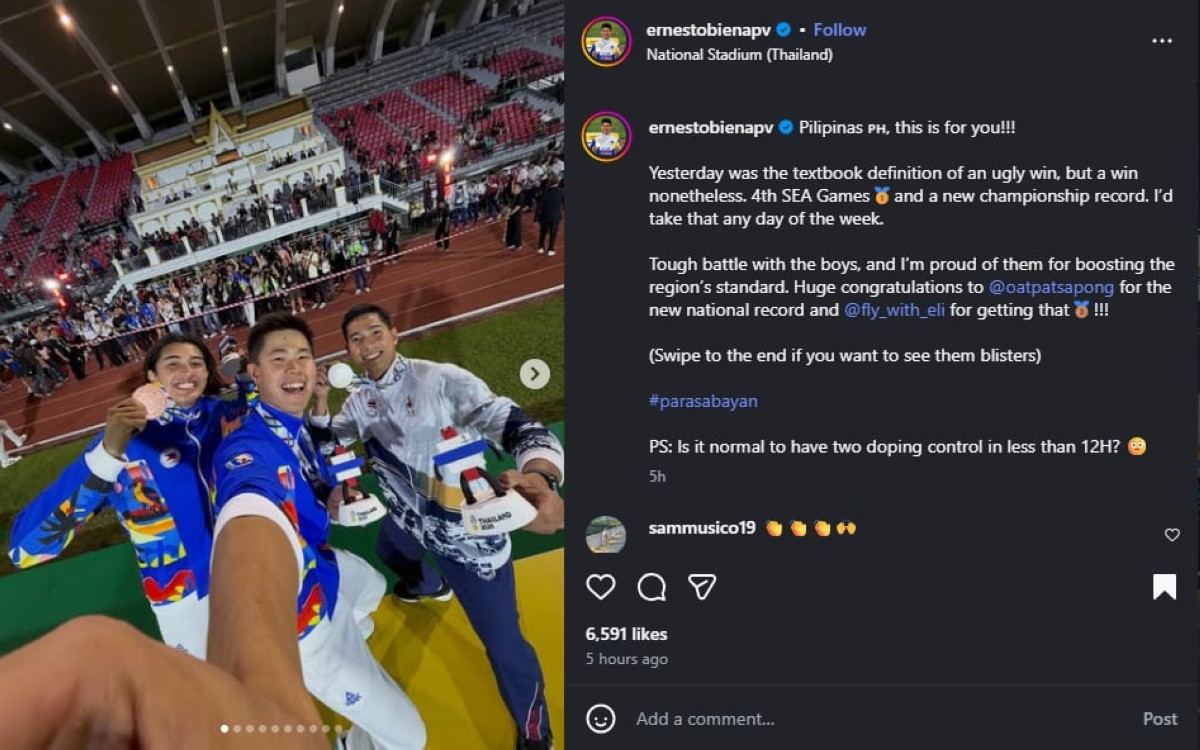The image size is (1200, 750).
Task: Go to next photo with carousel arrow
Action: [x=534, y=374]
